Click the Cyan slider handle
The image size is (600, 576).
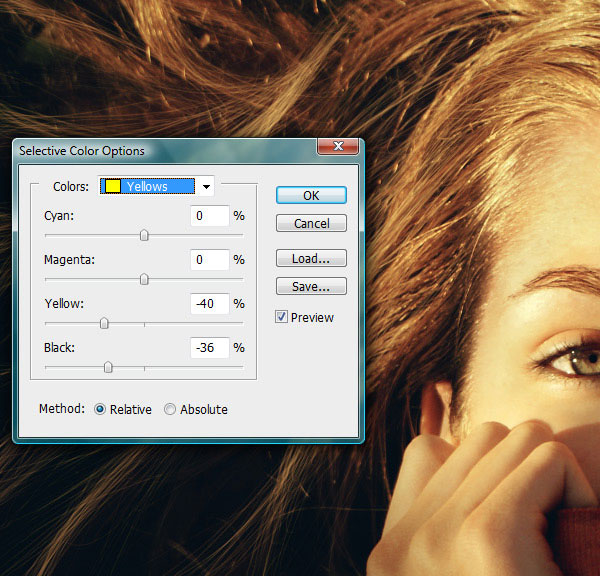tap(144, 235)
